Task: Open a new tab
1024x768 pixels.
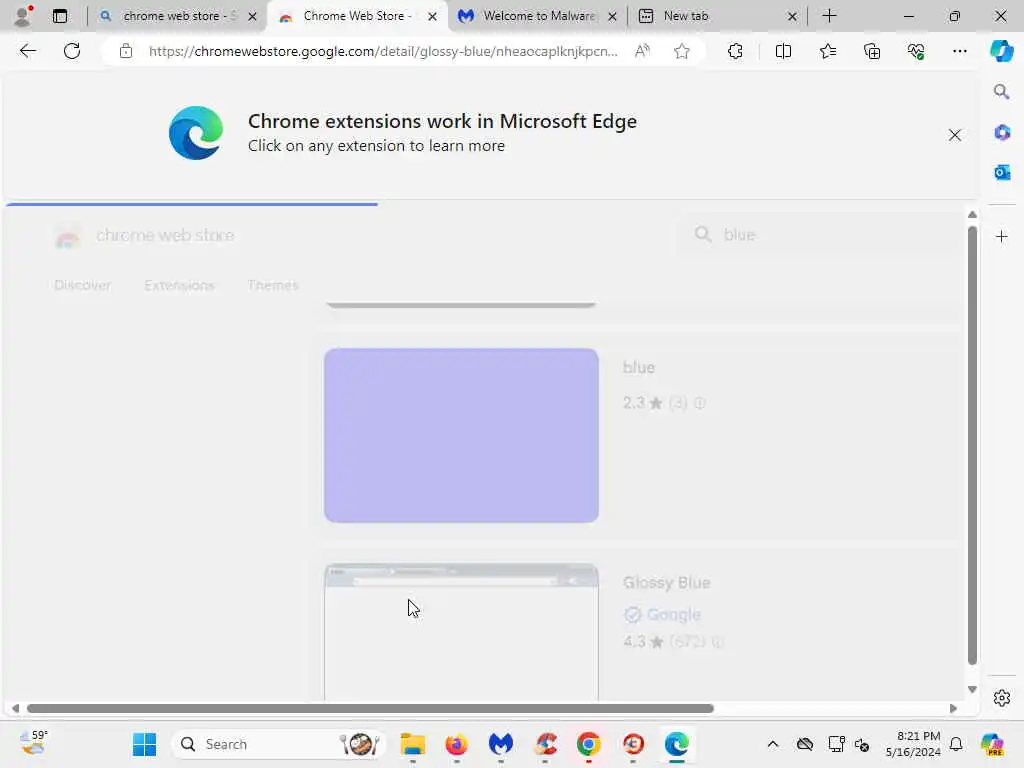Action: coord(829,16)
